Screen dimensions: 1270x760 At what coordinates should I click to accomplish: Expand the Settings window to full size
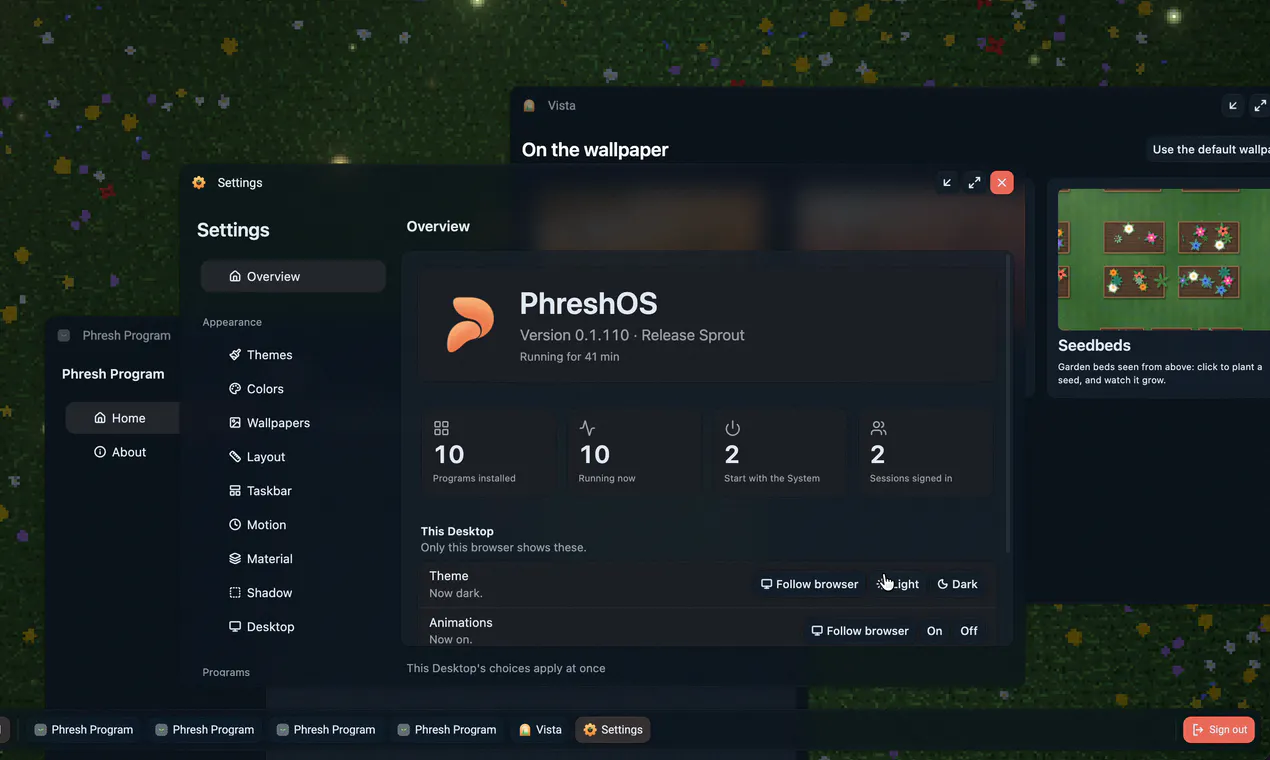point(974,183)
